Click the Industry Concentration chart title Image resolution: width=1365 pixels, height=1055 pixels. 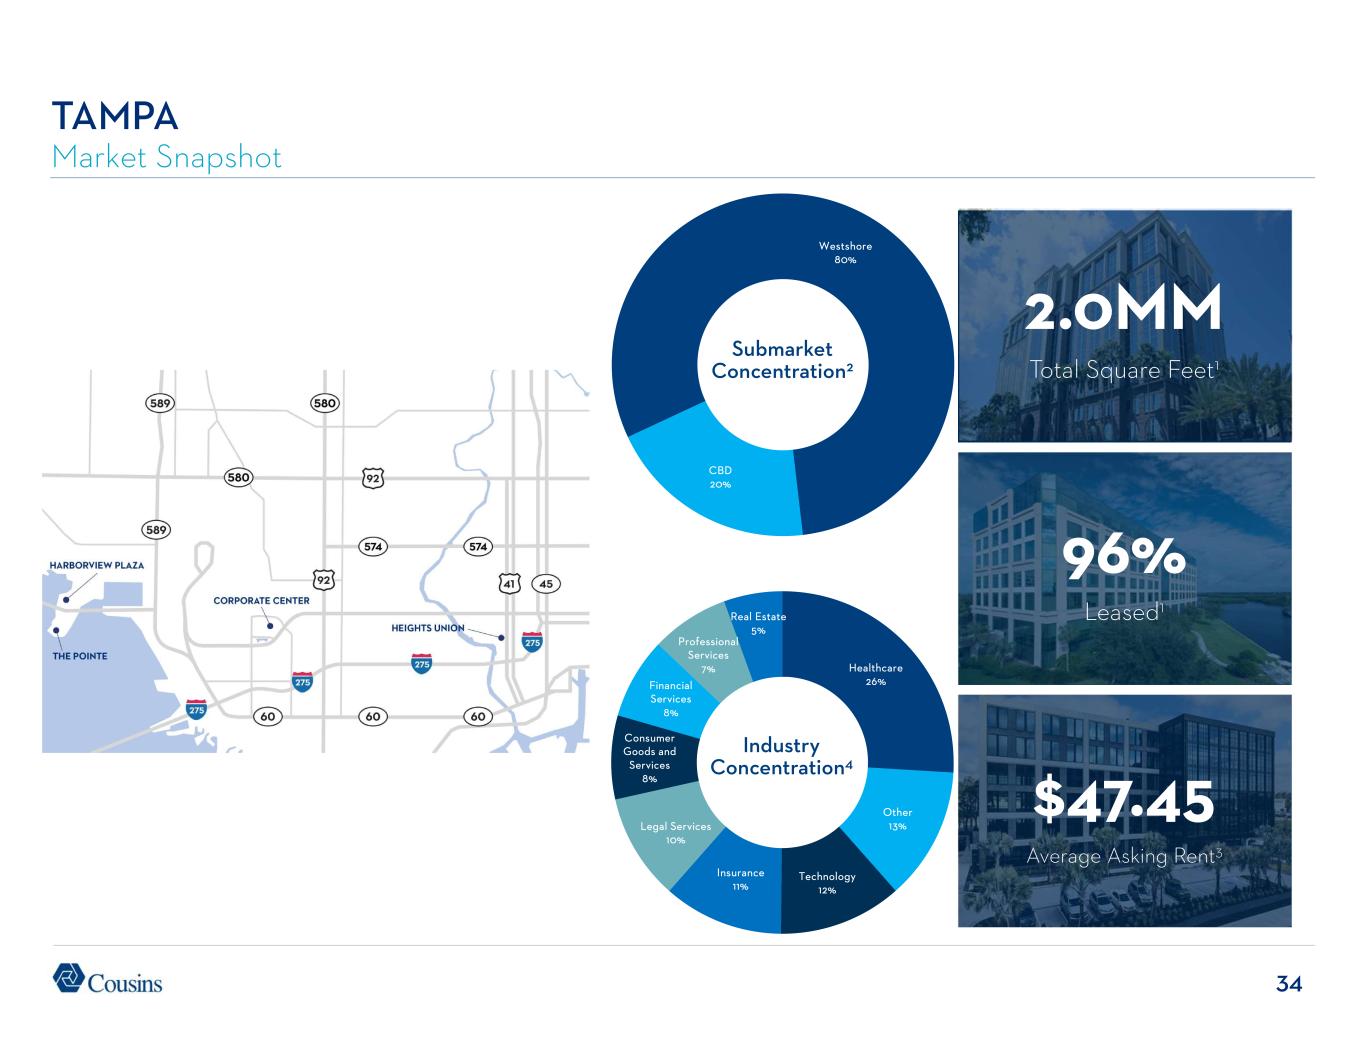point(782,756)
